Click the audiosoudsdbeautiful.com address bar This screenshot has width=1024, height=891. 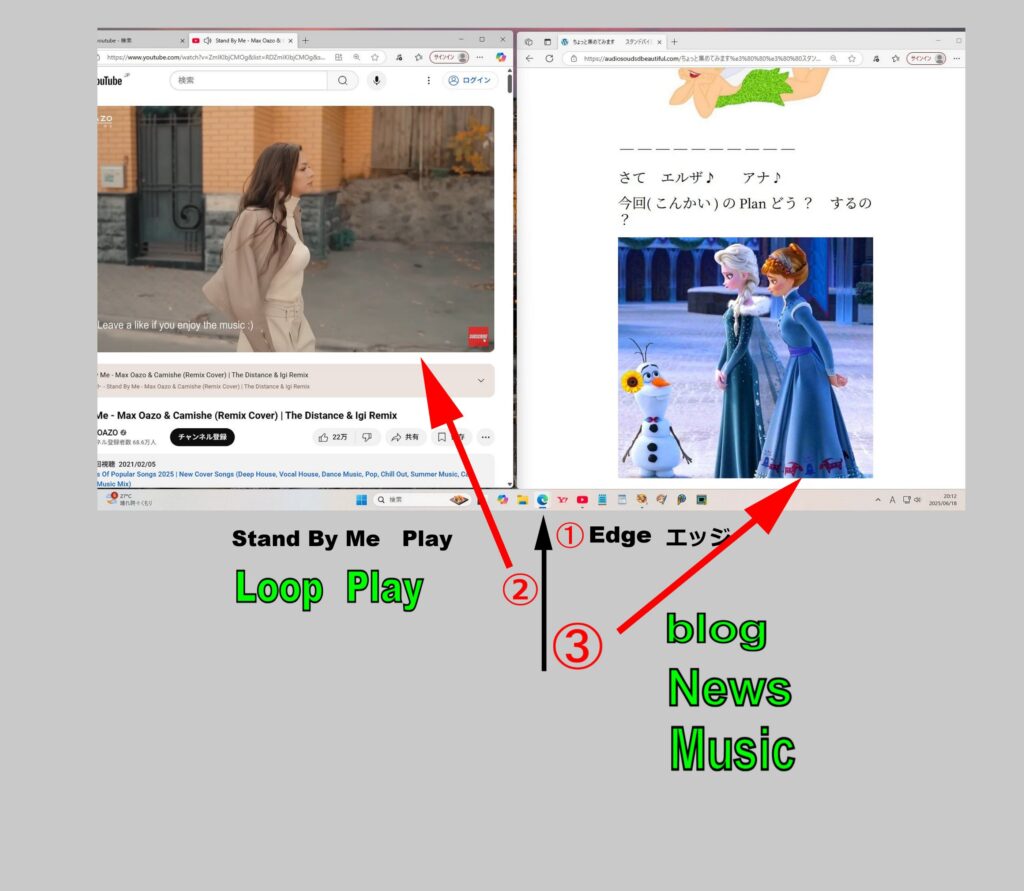pyautogui.click(x=702, y=59)
